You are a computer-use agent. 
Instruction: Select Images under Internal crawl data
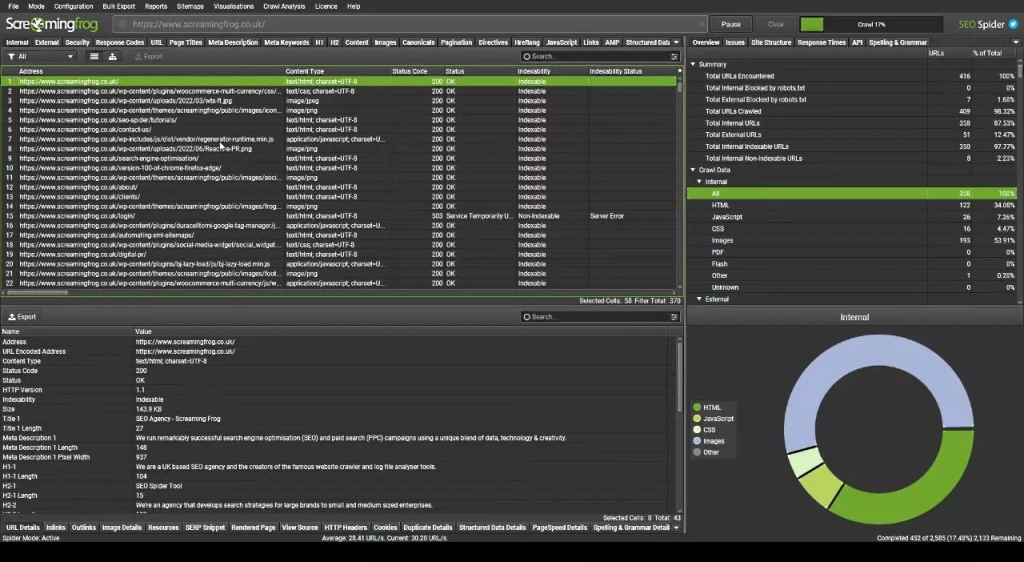pos(852,240)
